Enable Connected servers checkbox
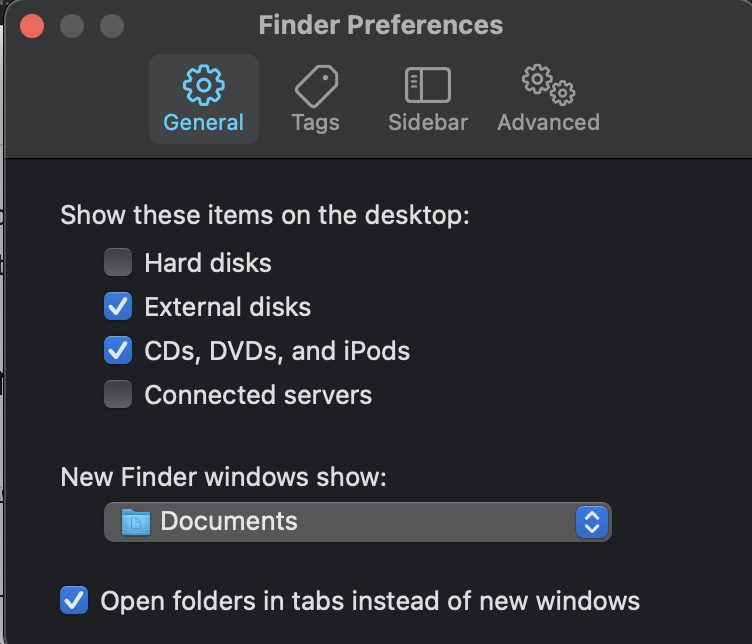752x644 pixels. click(118, 395)
